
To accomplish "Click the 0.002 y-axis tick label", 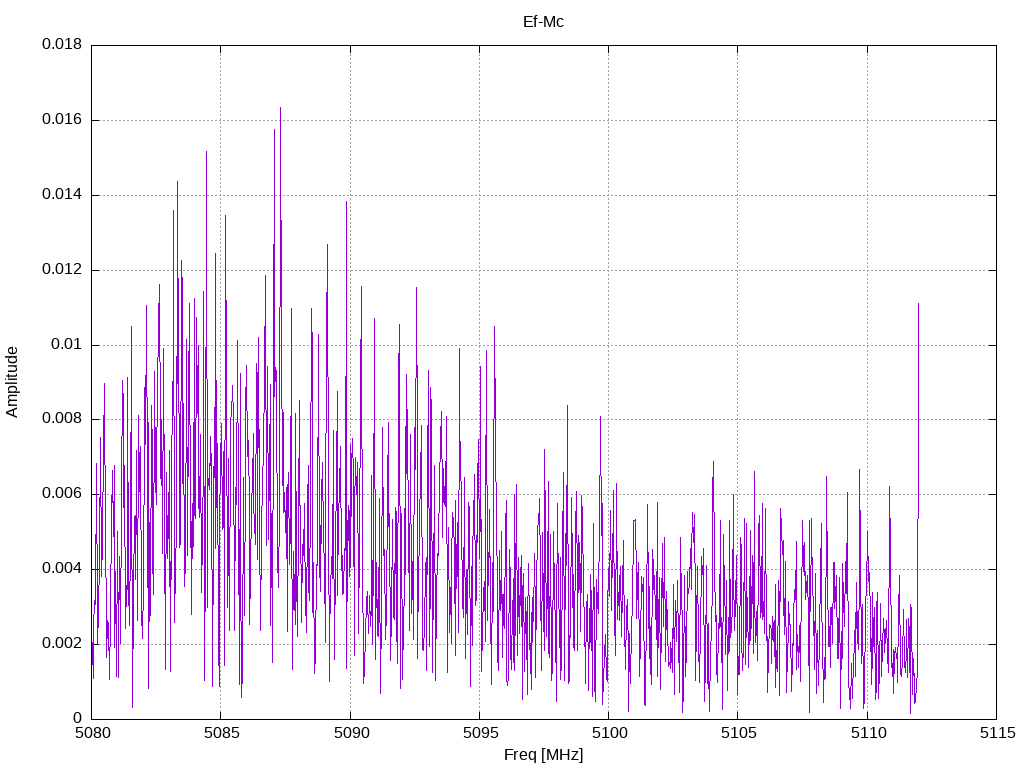I will coord(61,643).
